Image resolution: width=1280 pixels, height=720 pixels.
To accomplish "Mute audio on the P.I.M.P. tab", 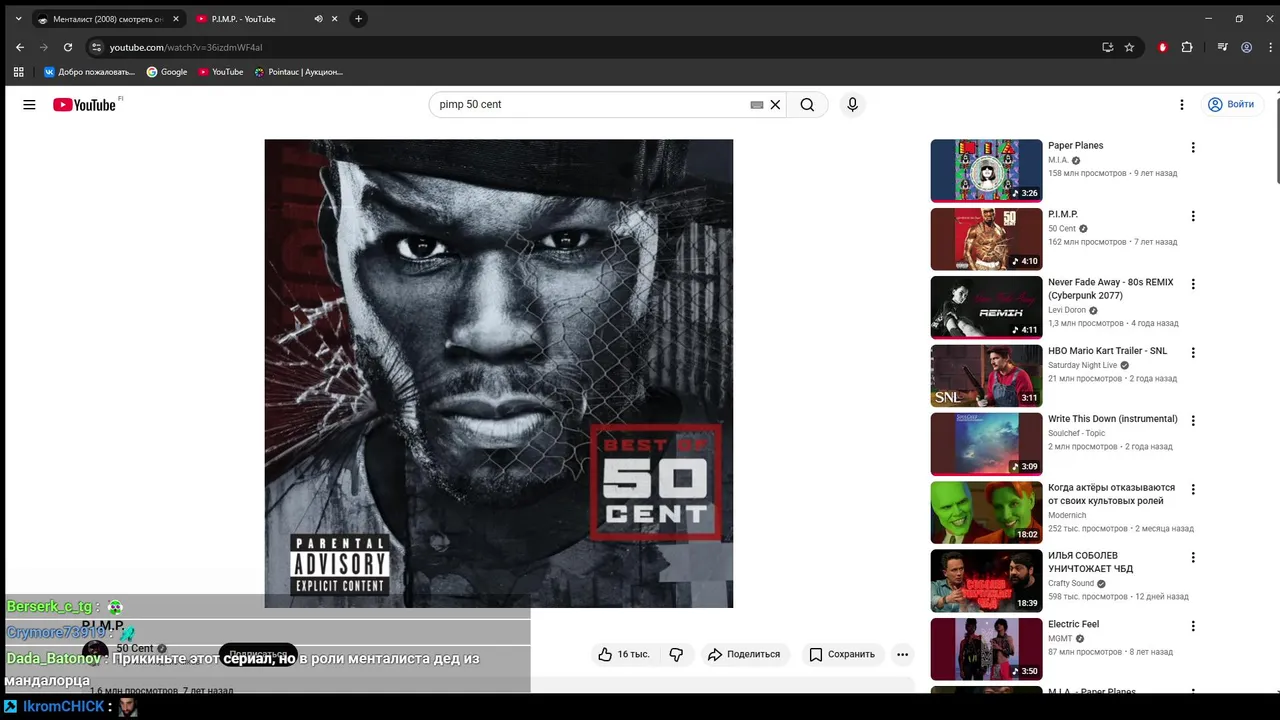I will click(318, 19).
